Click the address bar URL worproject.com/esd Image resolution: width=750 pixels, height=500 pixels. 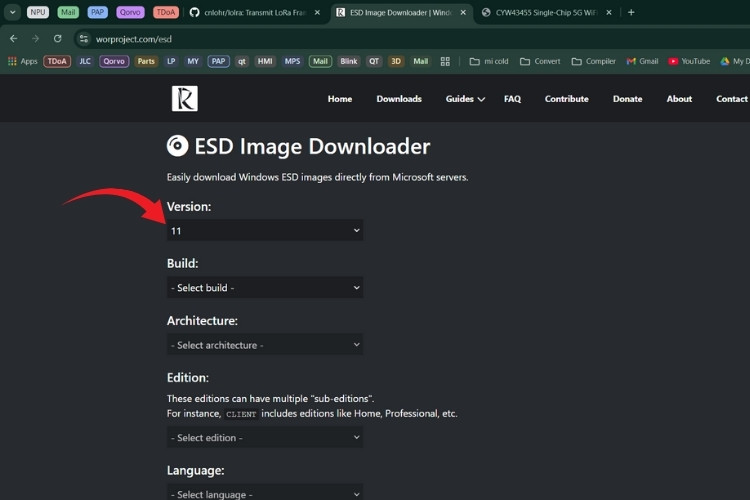133,39
